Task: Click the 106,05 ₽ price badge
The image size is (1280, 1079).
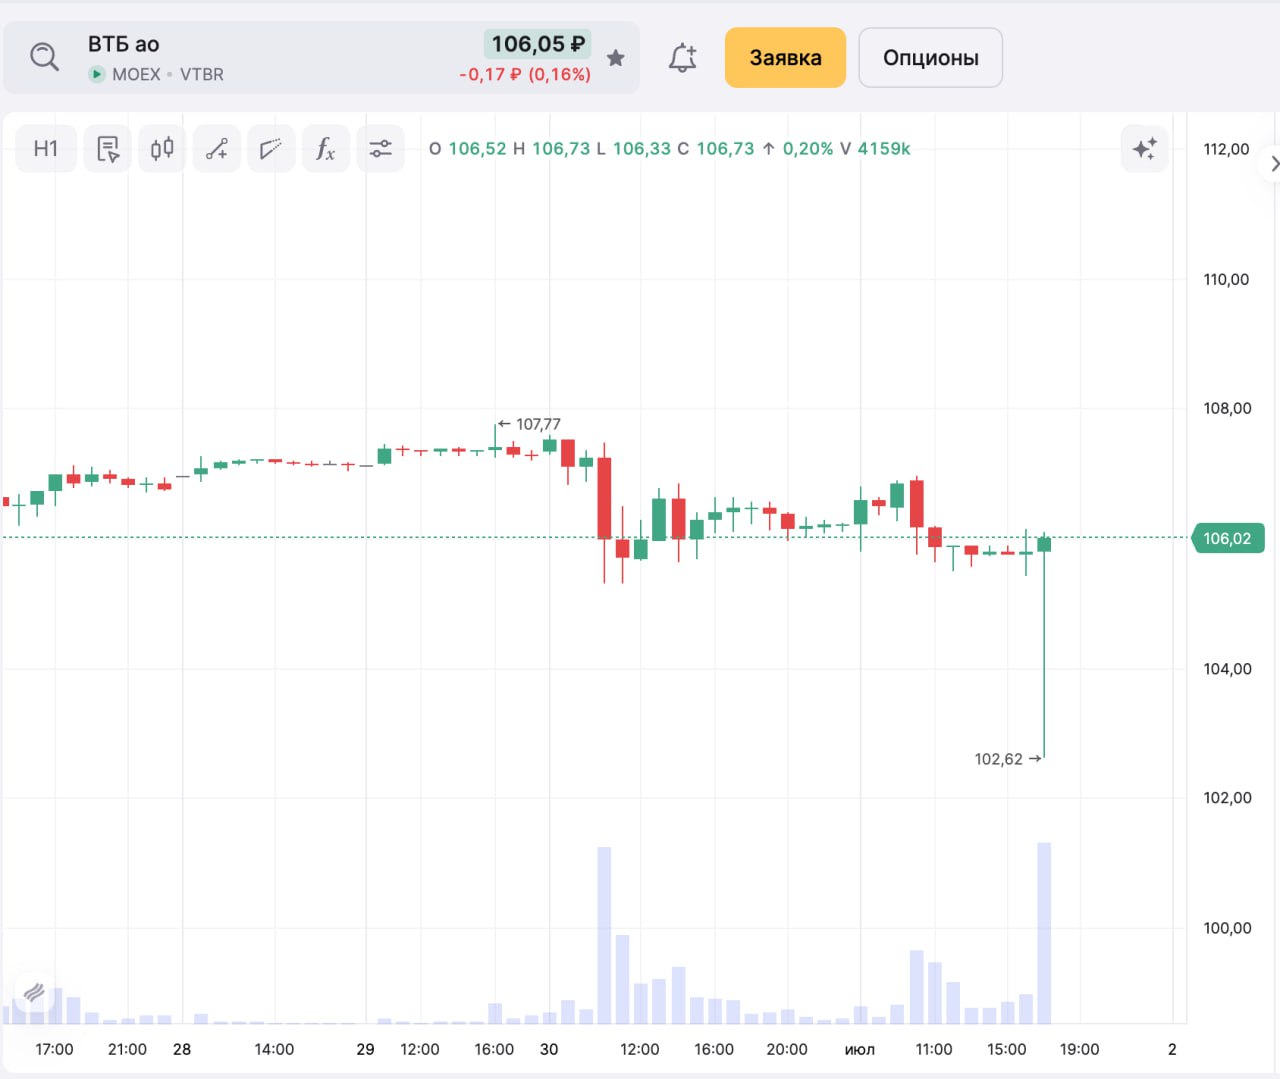Action: tap(538, 44)
